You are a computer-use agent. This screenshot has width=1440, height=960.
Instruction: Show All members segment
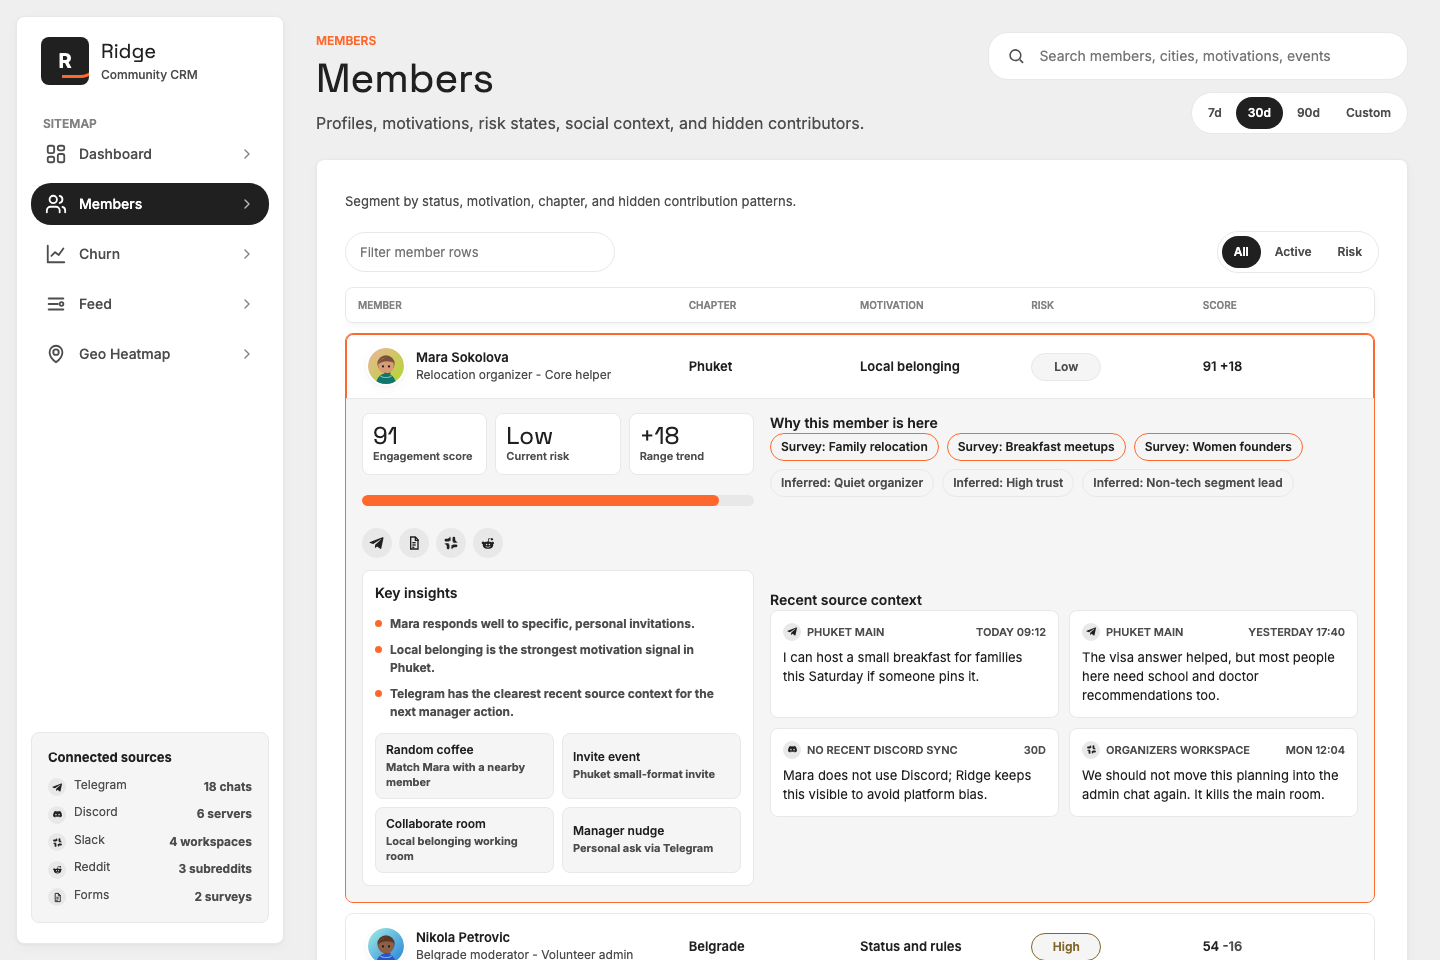click(x=1241, y=252)
